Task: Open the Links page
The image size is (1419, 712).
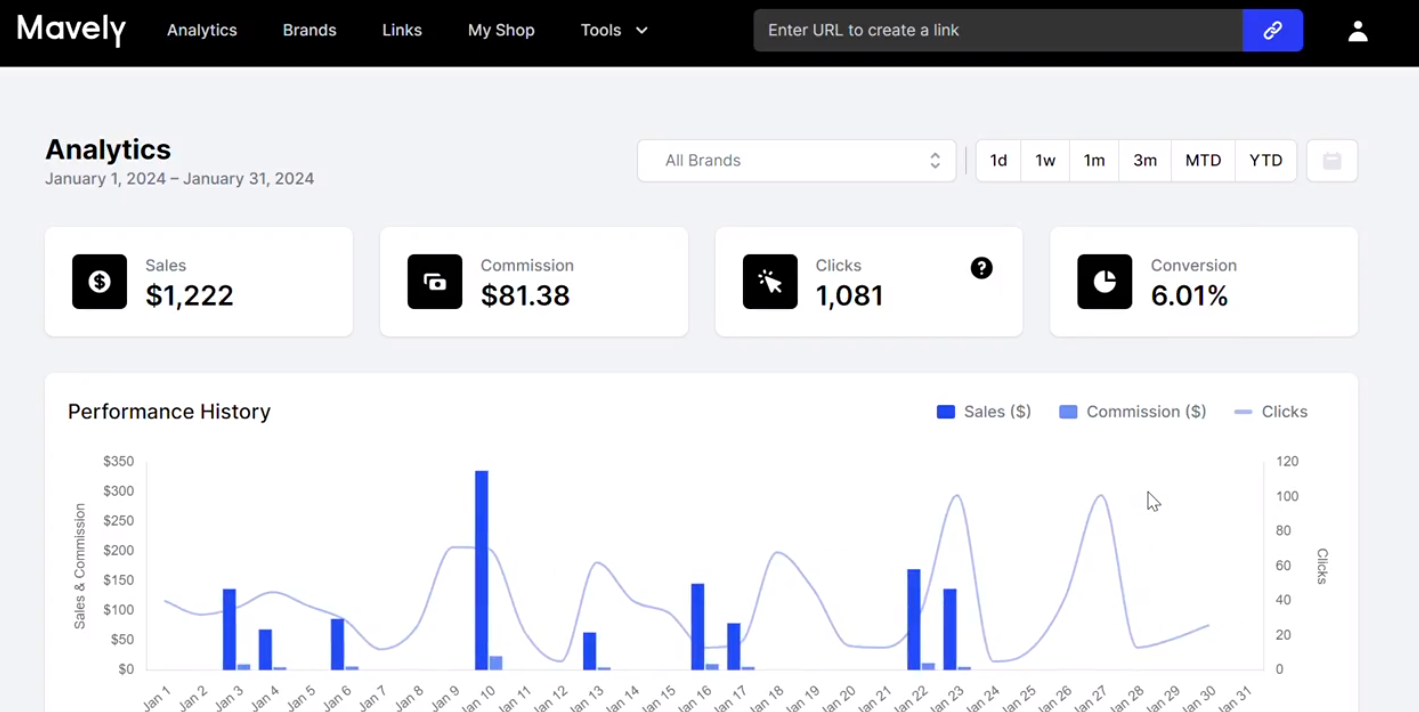Action: 402,30
